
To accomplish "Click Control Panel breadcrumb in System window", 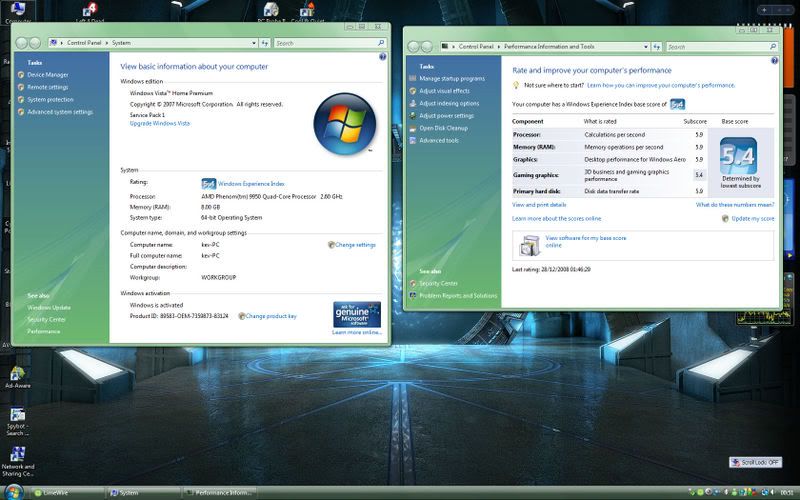I will click(84, 43).
